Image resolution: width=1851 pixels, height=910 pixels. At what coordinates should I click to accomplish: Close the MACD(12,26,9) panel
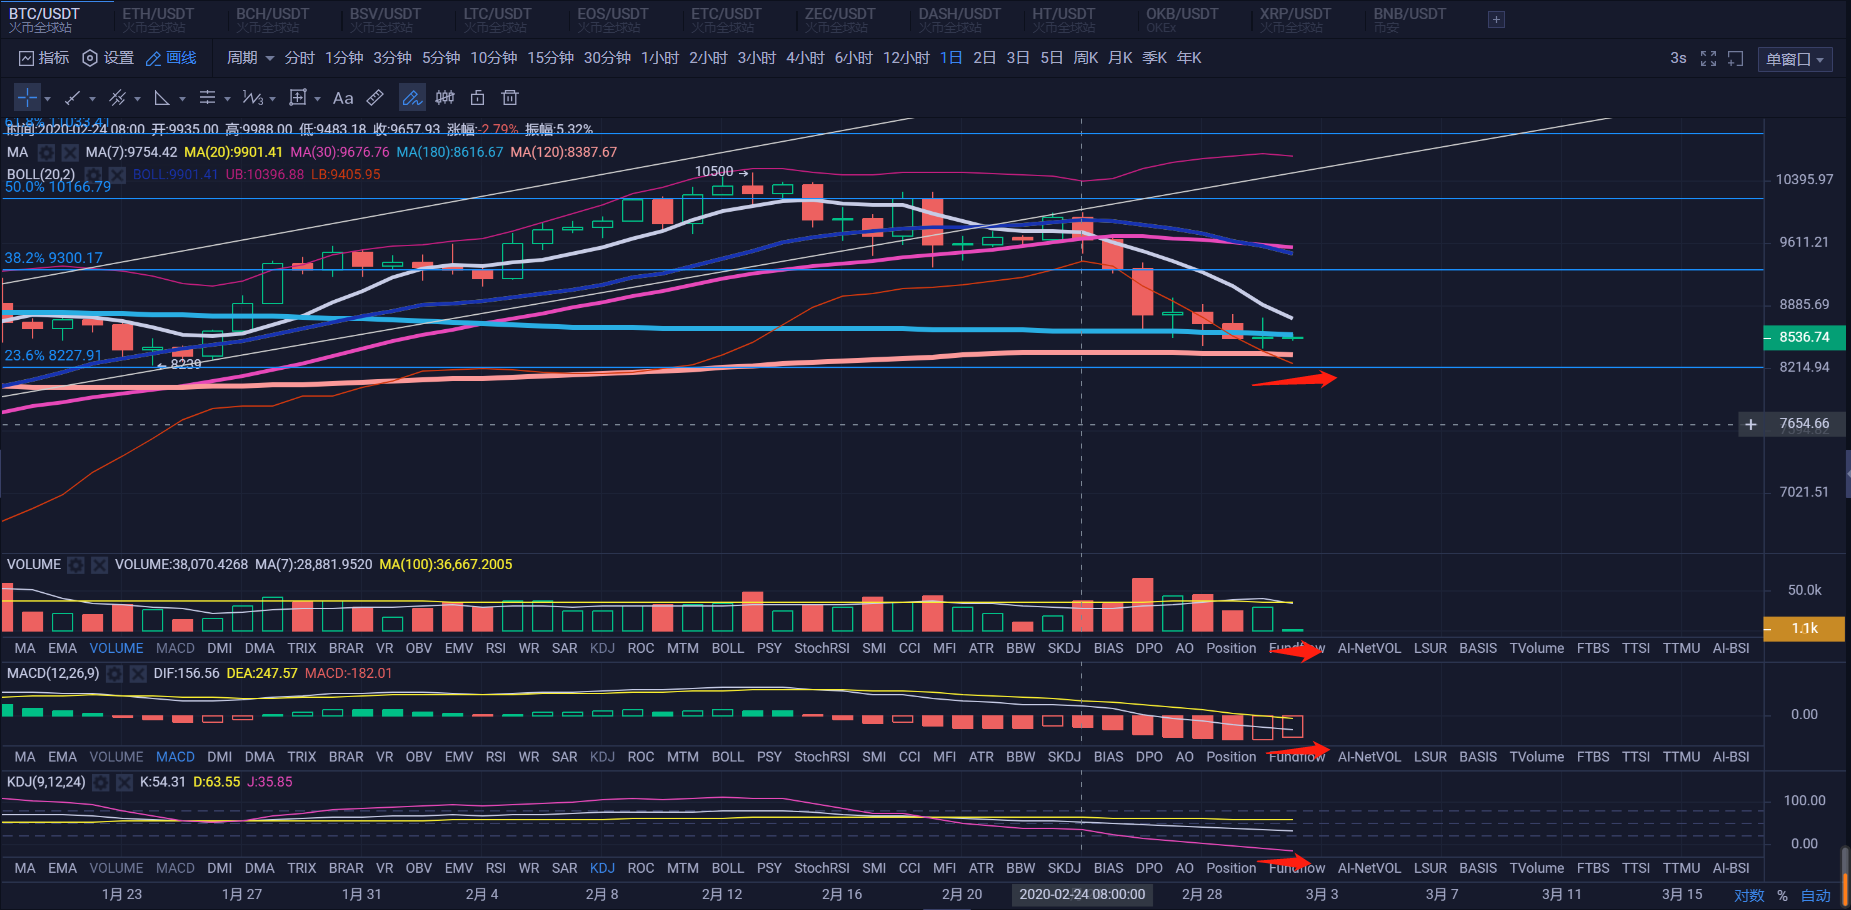tap(139, 674)
